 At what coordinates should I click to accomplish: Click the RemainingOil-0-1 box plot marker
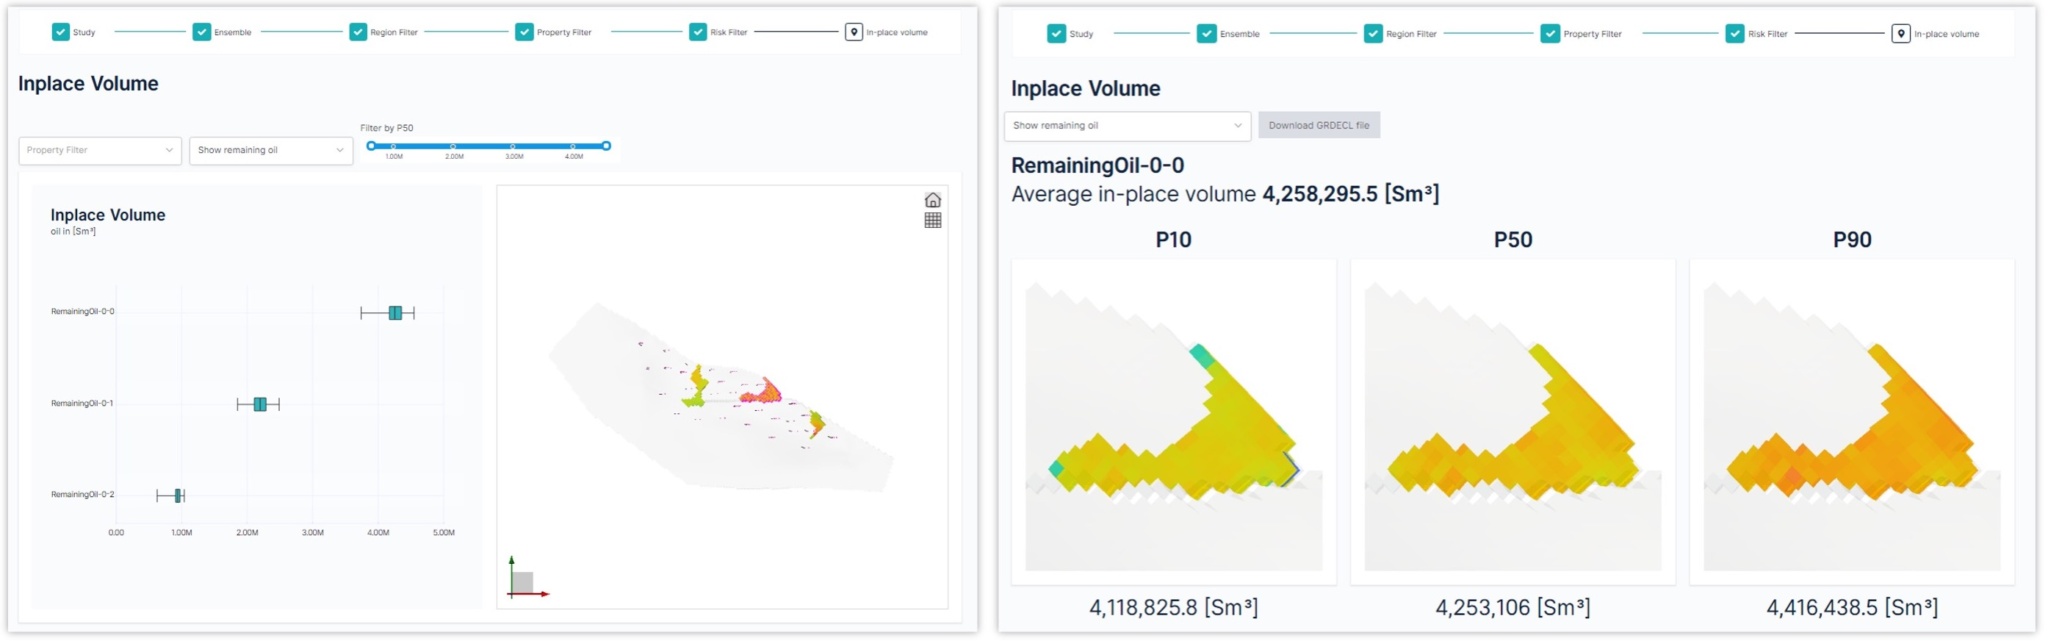tap(260, 404)
